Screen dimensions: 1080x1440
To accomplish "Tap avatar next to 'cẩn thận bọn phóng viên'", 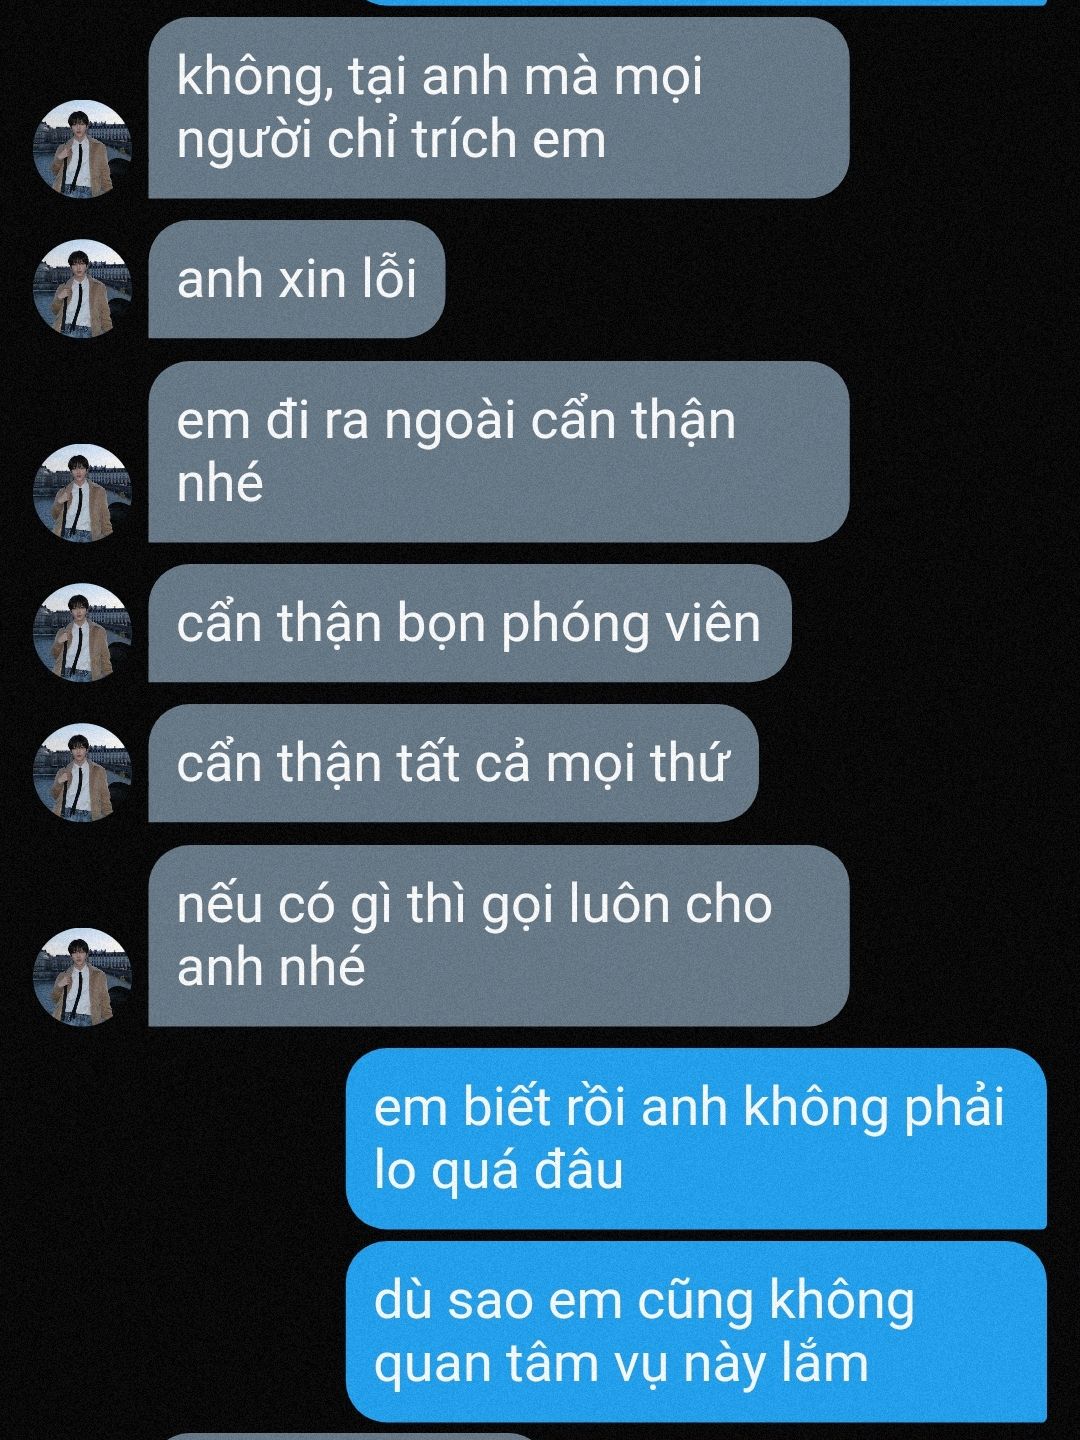I will 83,633.
